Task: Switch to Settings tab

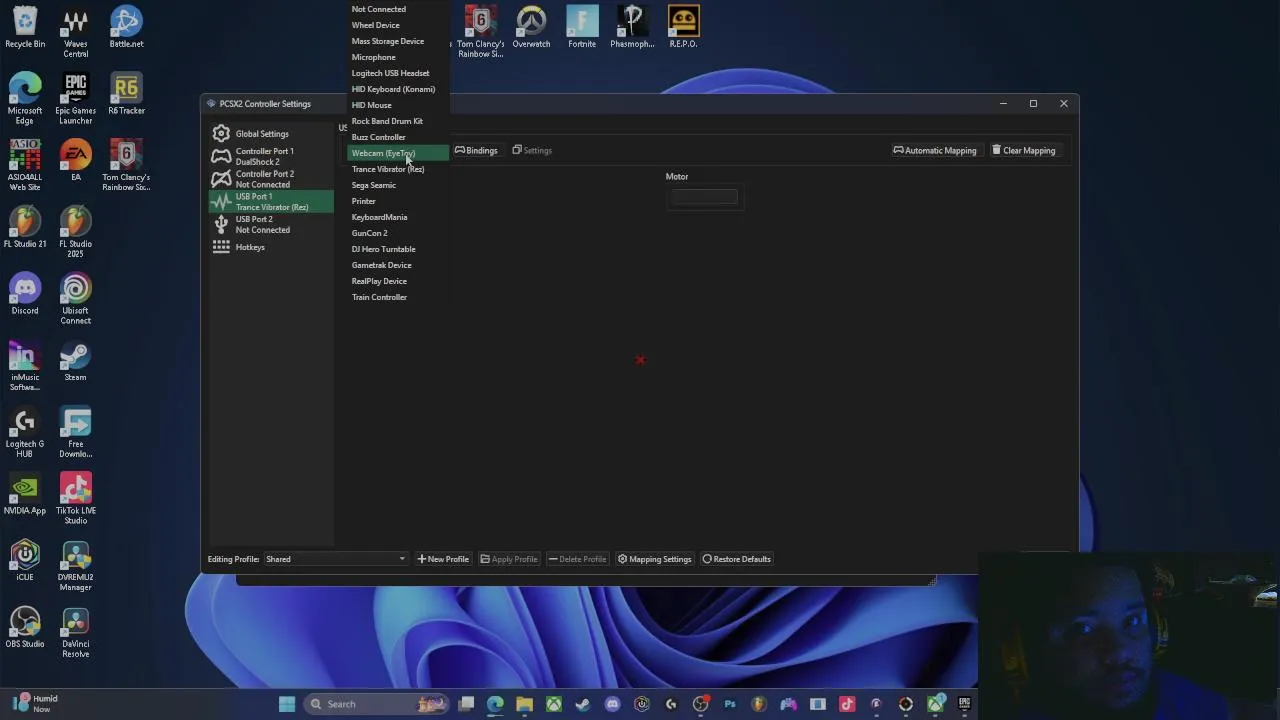Action: pyautogui.click(x=532, y=150)
